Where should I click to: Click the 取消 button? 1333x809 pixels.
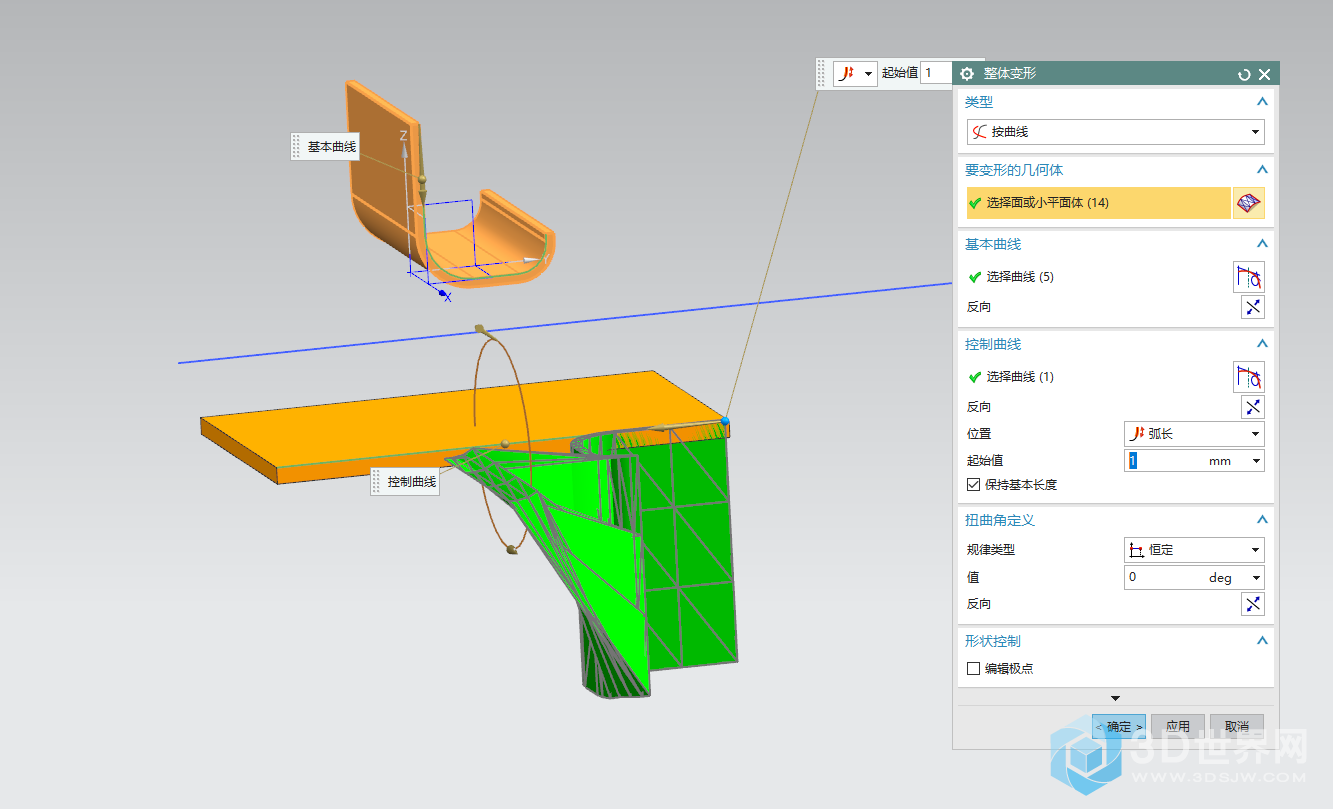pyautogui.click(x=1237, y=727)
